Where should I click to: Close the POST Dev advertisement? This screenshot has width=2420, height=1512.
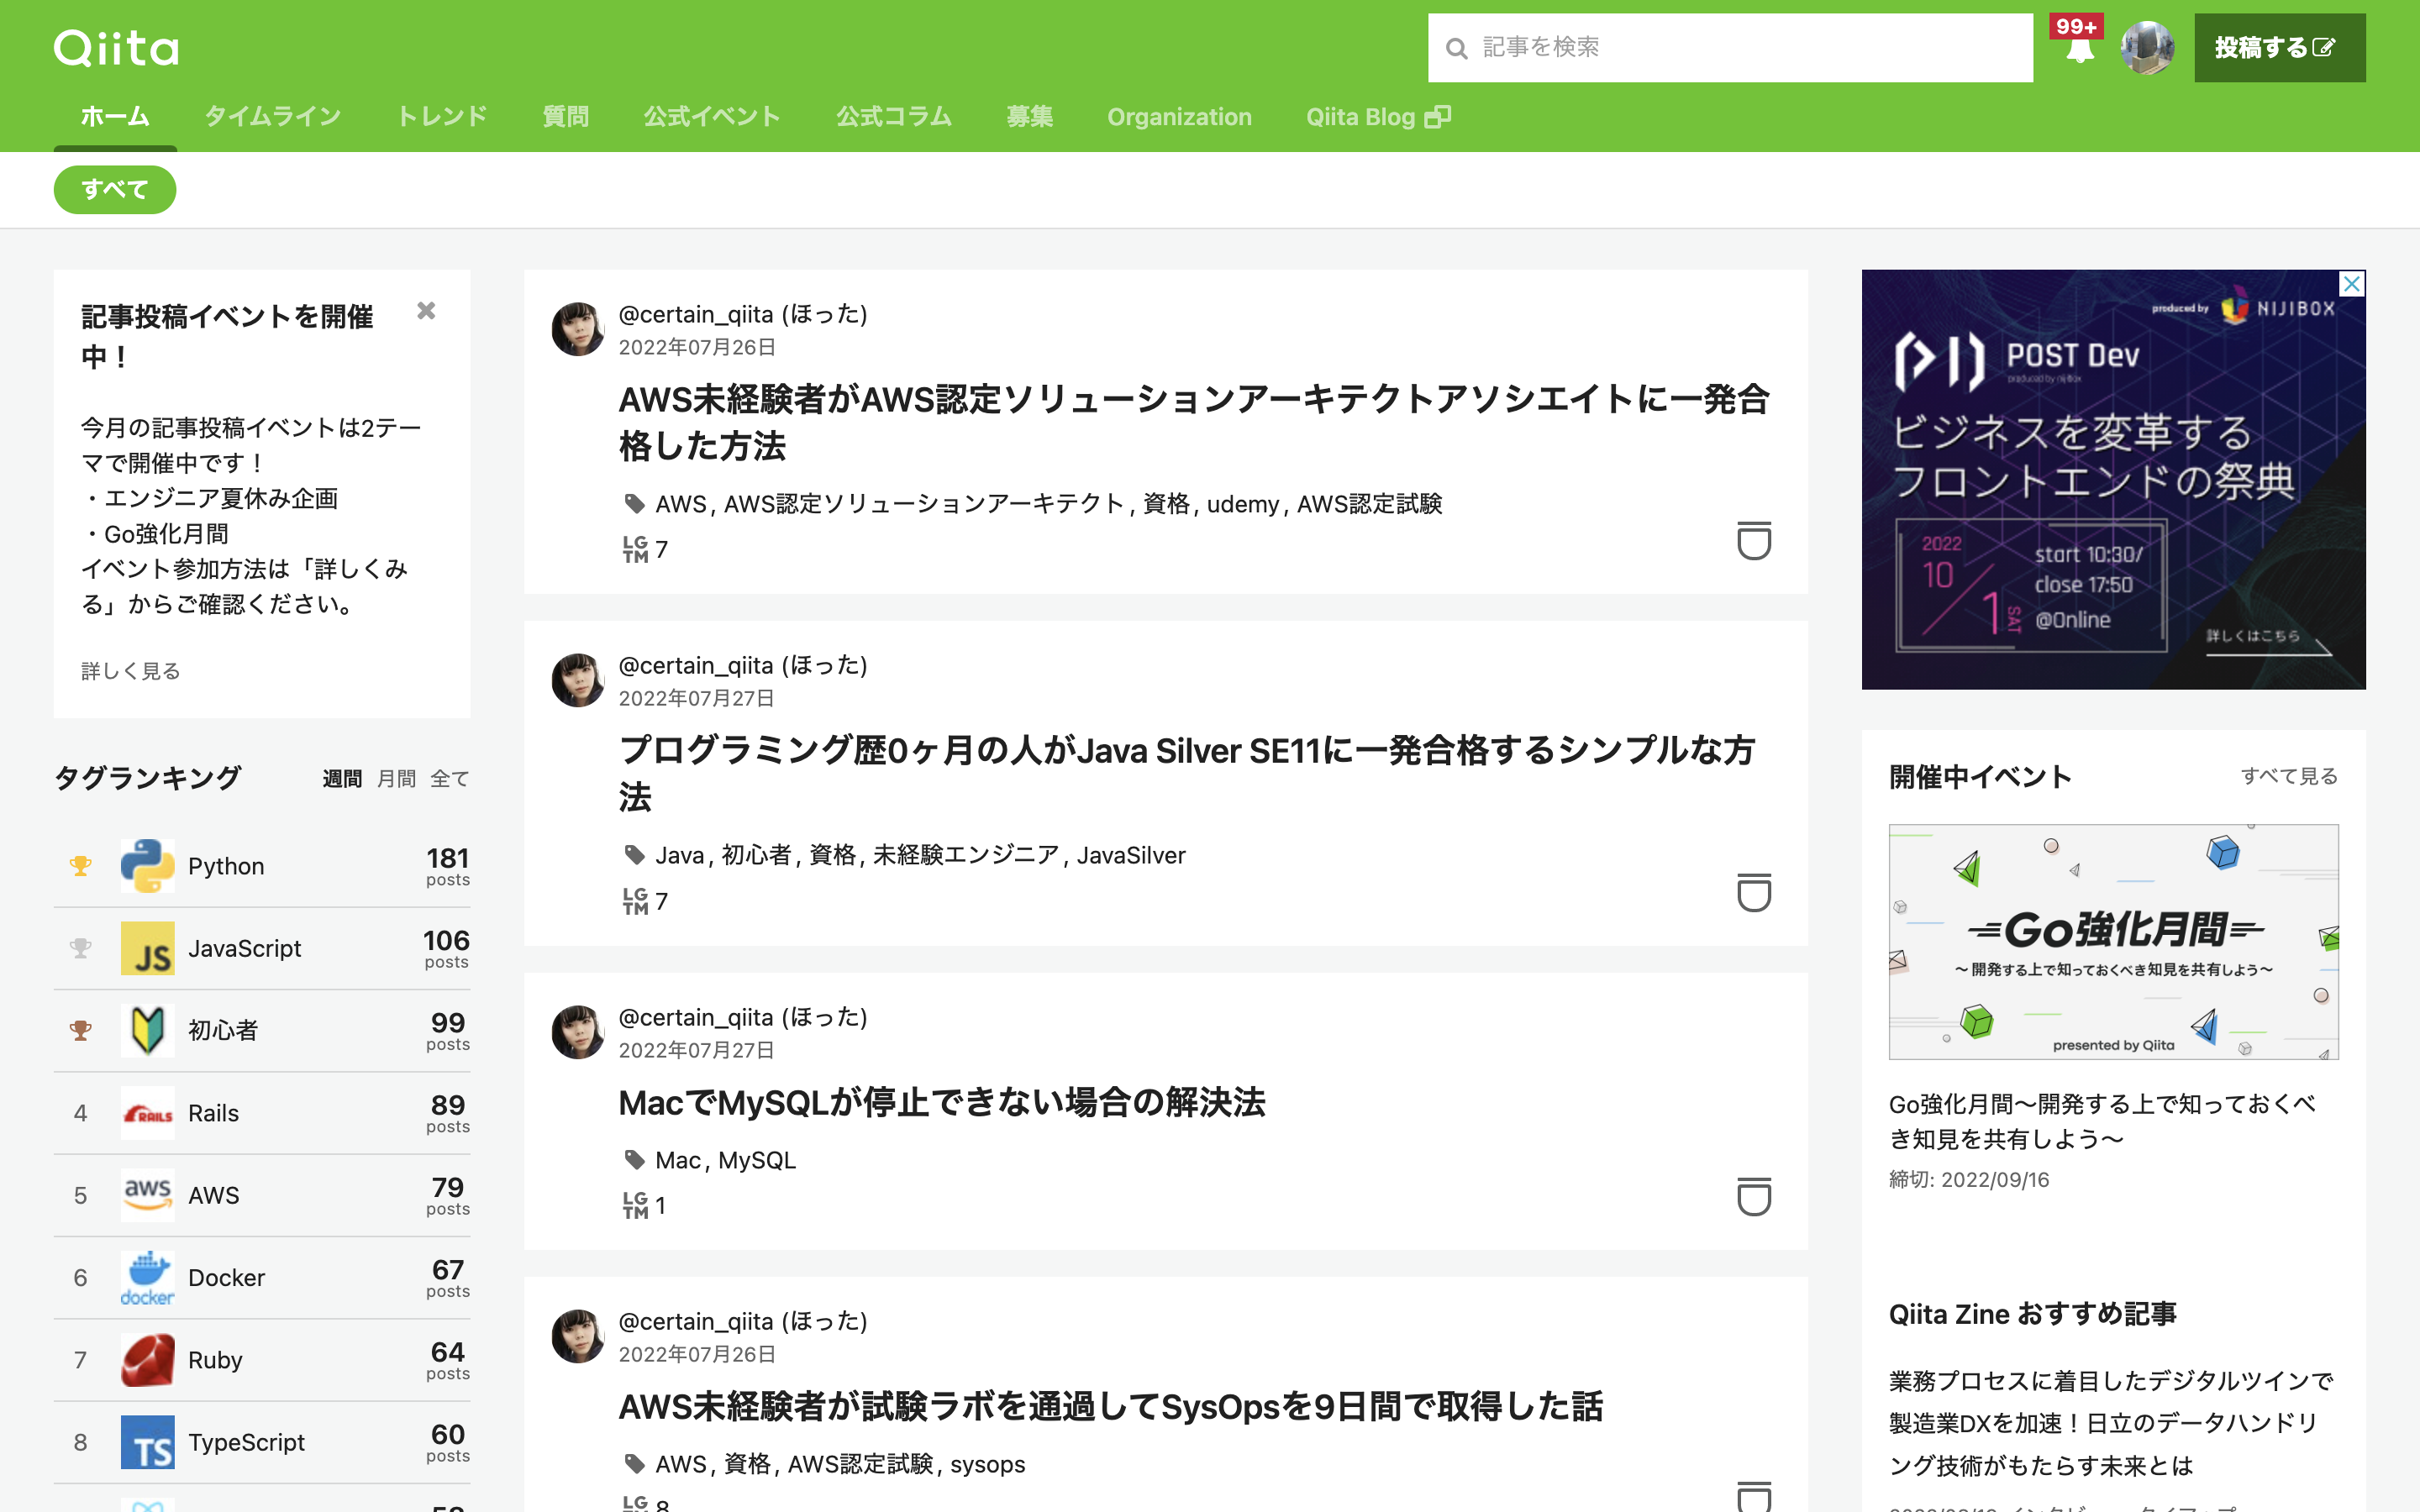click(2352, 284)
